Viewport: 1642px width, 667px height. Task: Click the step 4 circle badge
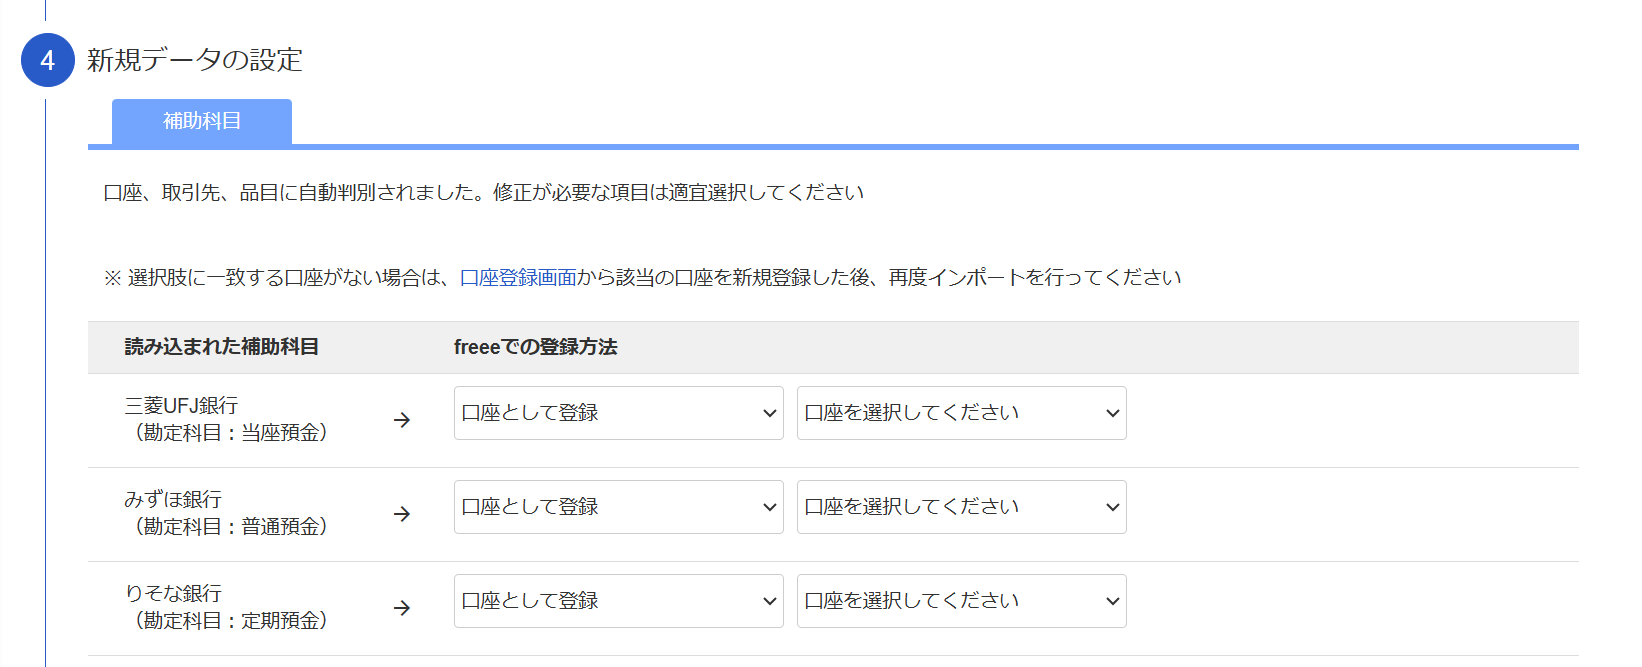[47, 60]
